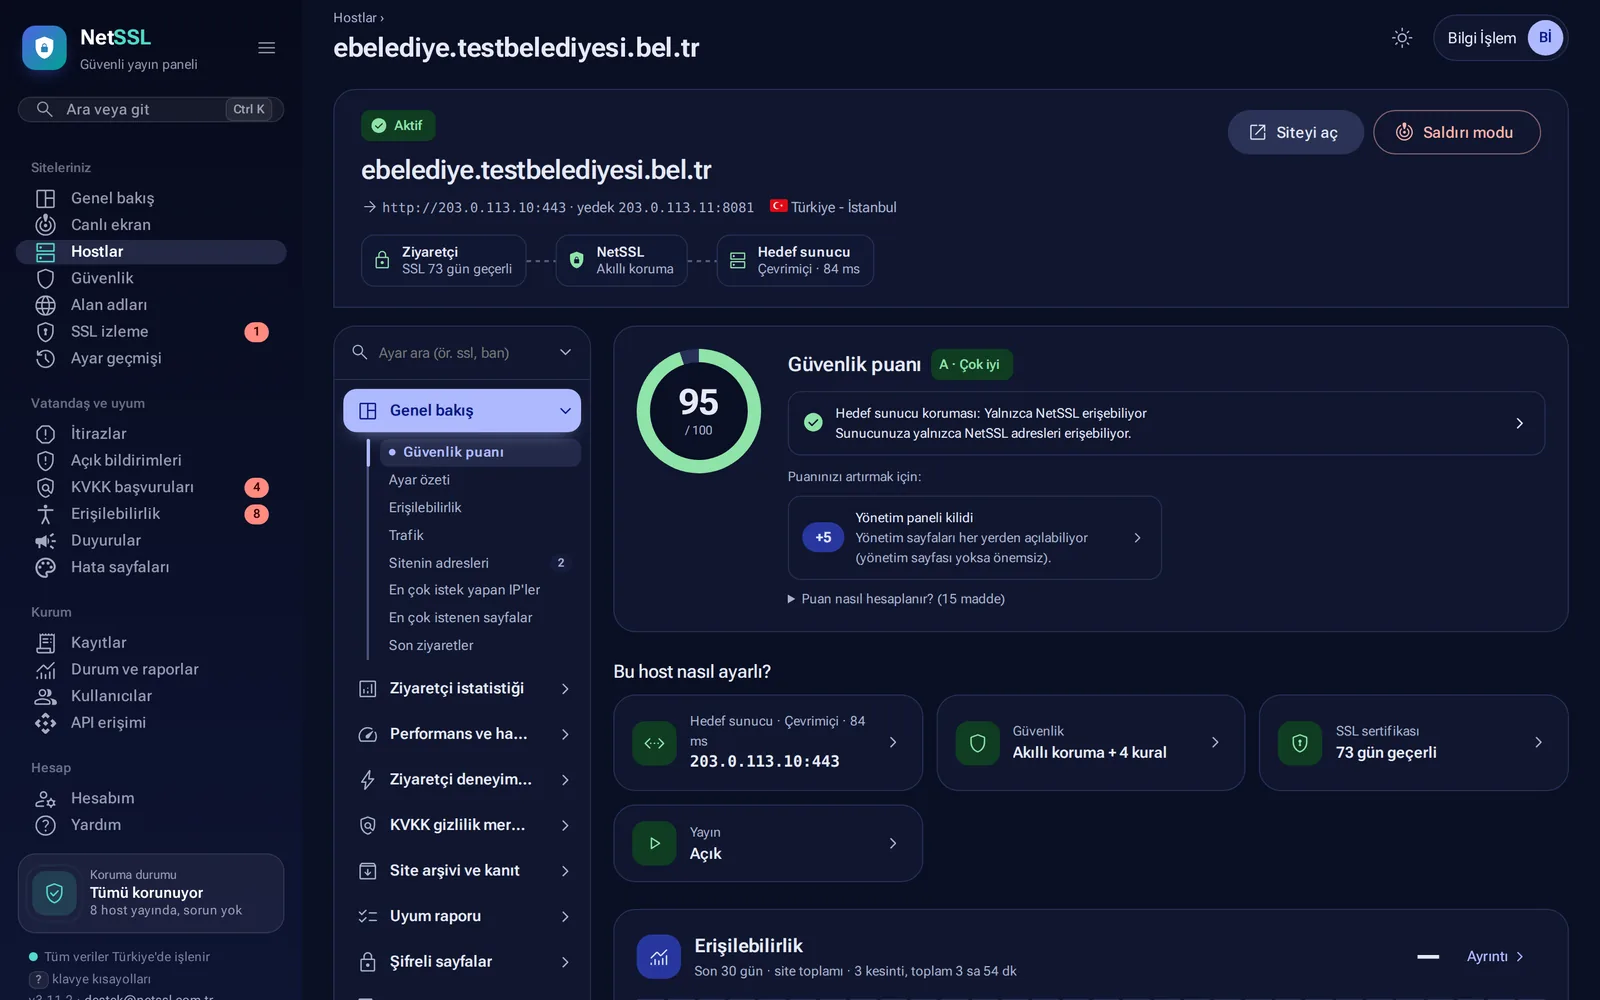Open Duyurular megaphone item

point(151,540)
